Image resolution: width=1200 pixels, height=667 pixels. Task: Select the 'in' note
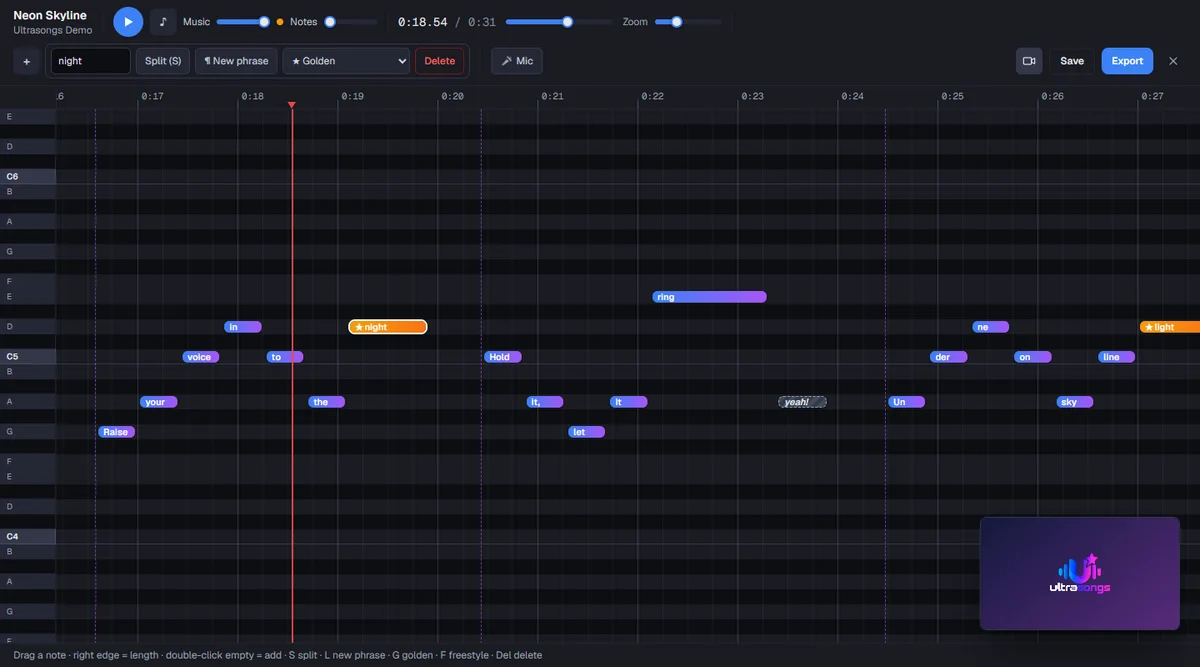pyautogui.click(x=243, y=327)
